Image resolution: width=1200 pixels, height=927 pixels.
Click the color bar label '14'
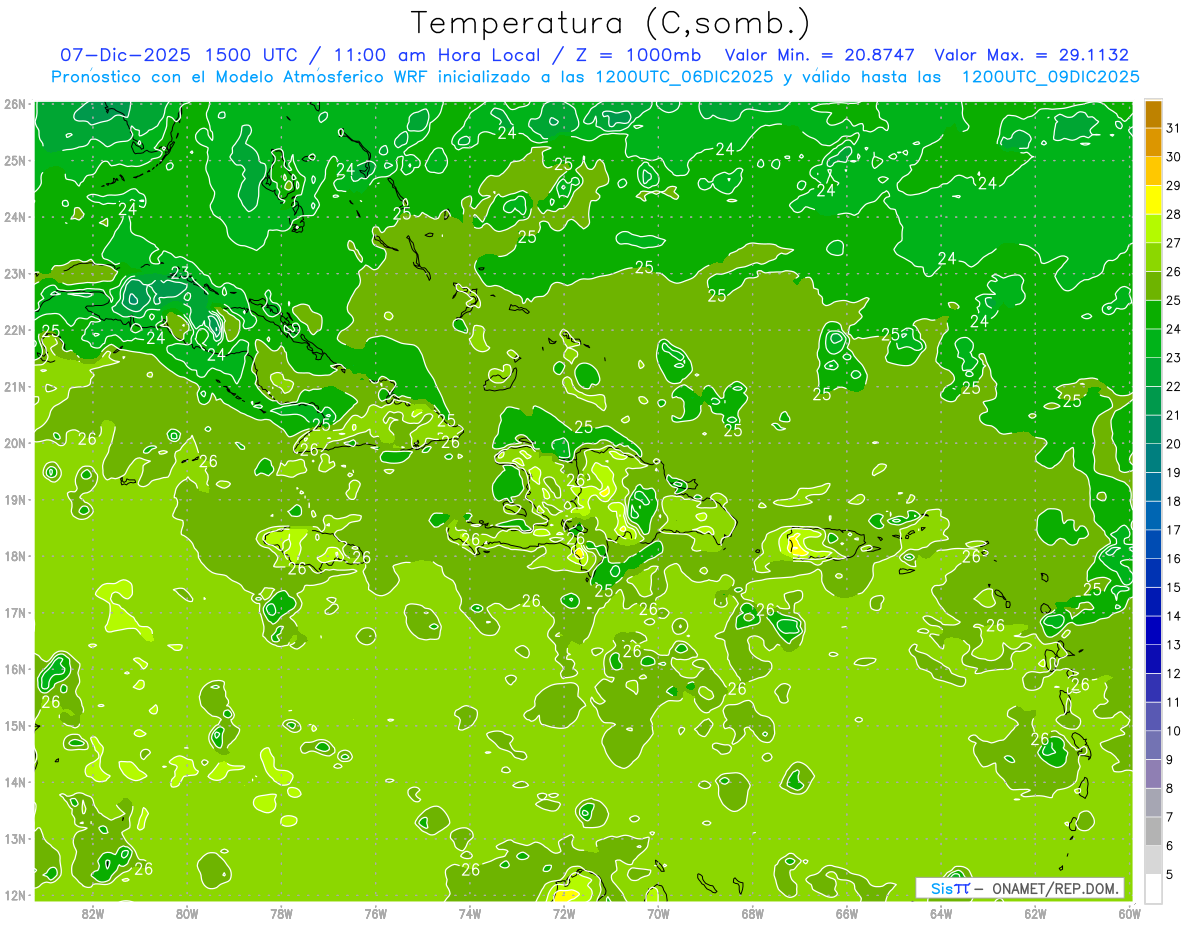(x=1173, y=616)
